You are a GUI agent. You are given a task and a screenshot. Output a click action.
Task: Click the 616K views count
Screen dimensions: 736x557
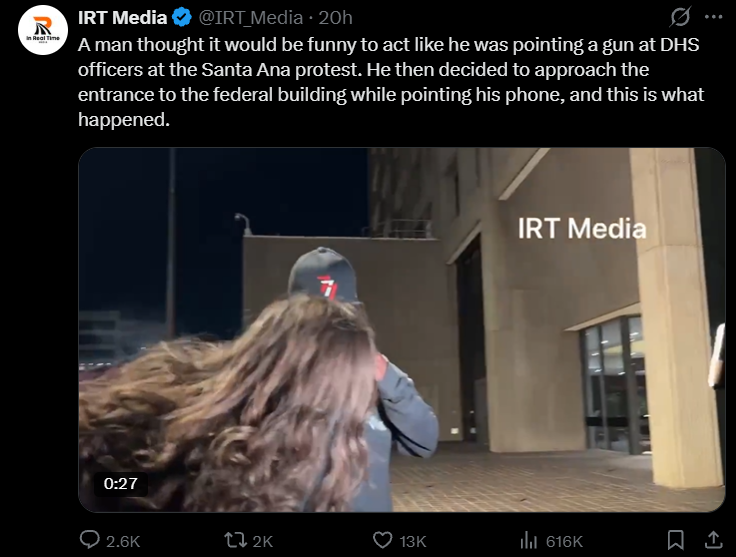pyautogui.click(x=564, y=541)
